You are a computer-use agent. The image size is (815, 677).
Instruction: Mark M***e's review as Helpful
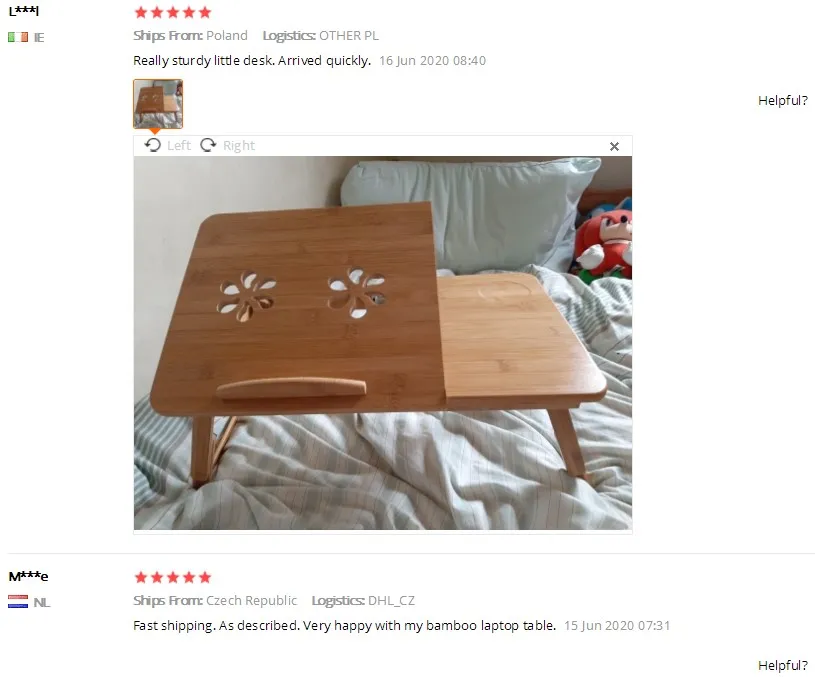pos(783,665)
